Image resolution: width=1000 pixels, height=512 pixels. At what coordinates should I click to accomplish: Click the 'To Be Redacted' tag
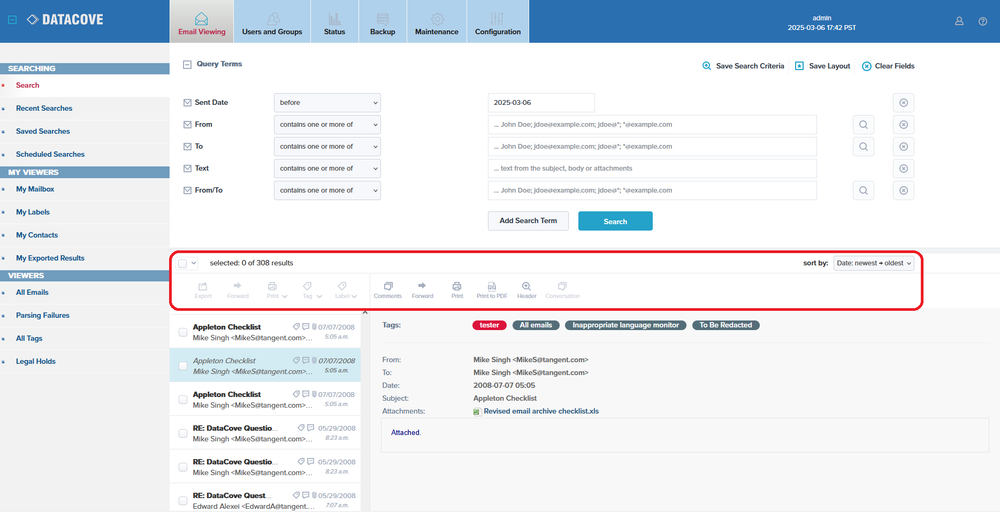[x=726, y=325]
